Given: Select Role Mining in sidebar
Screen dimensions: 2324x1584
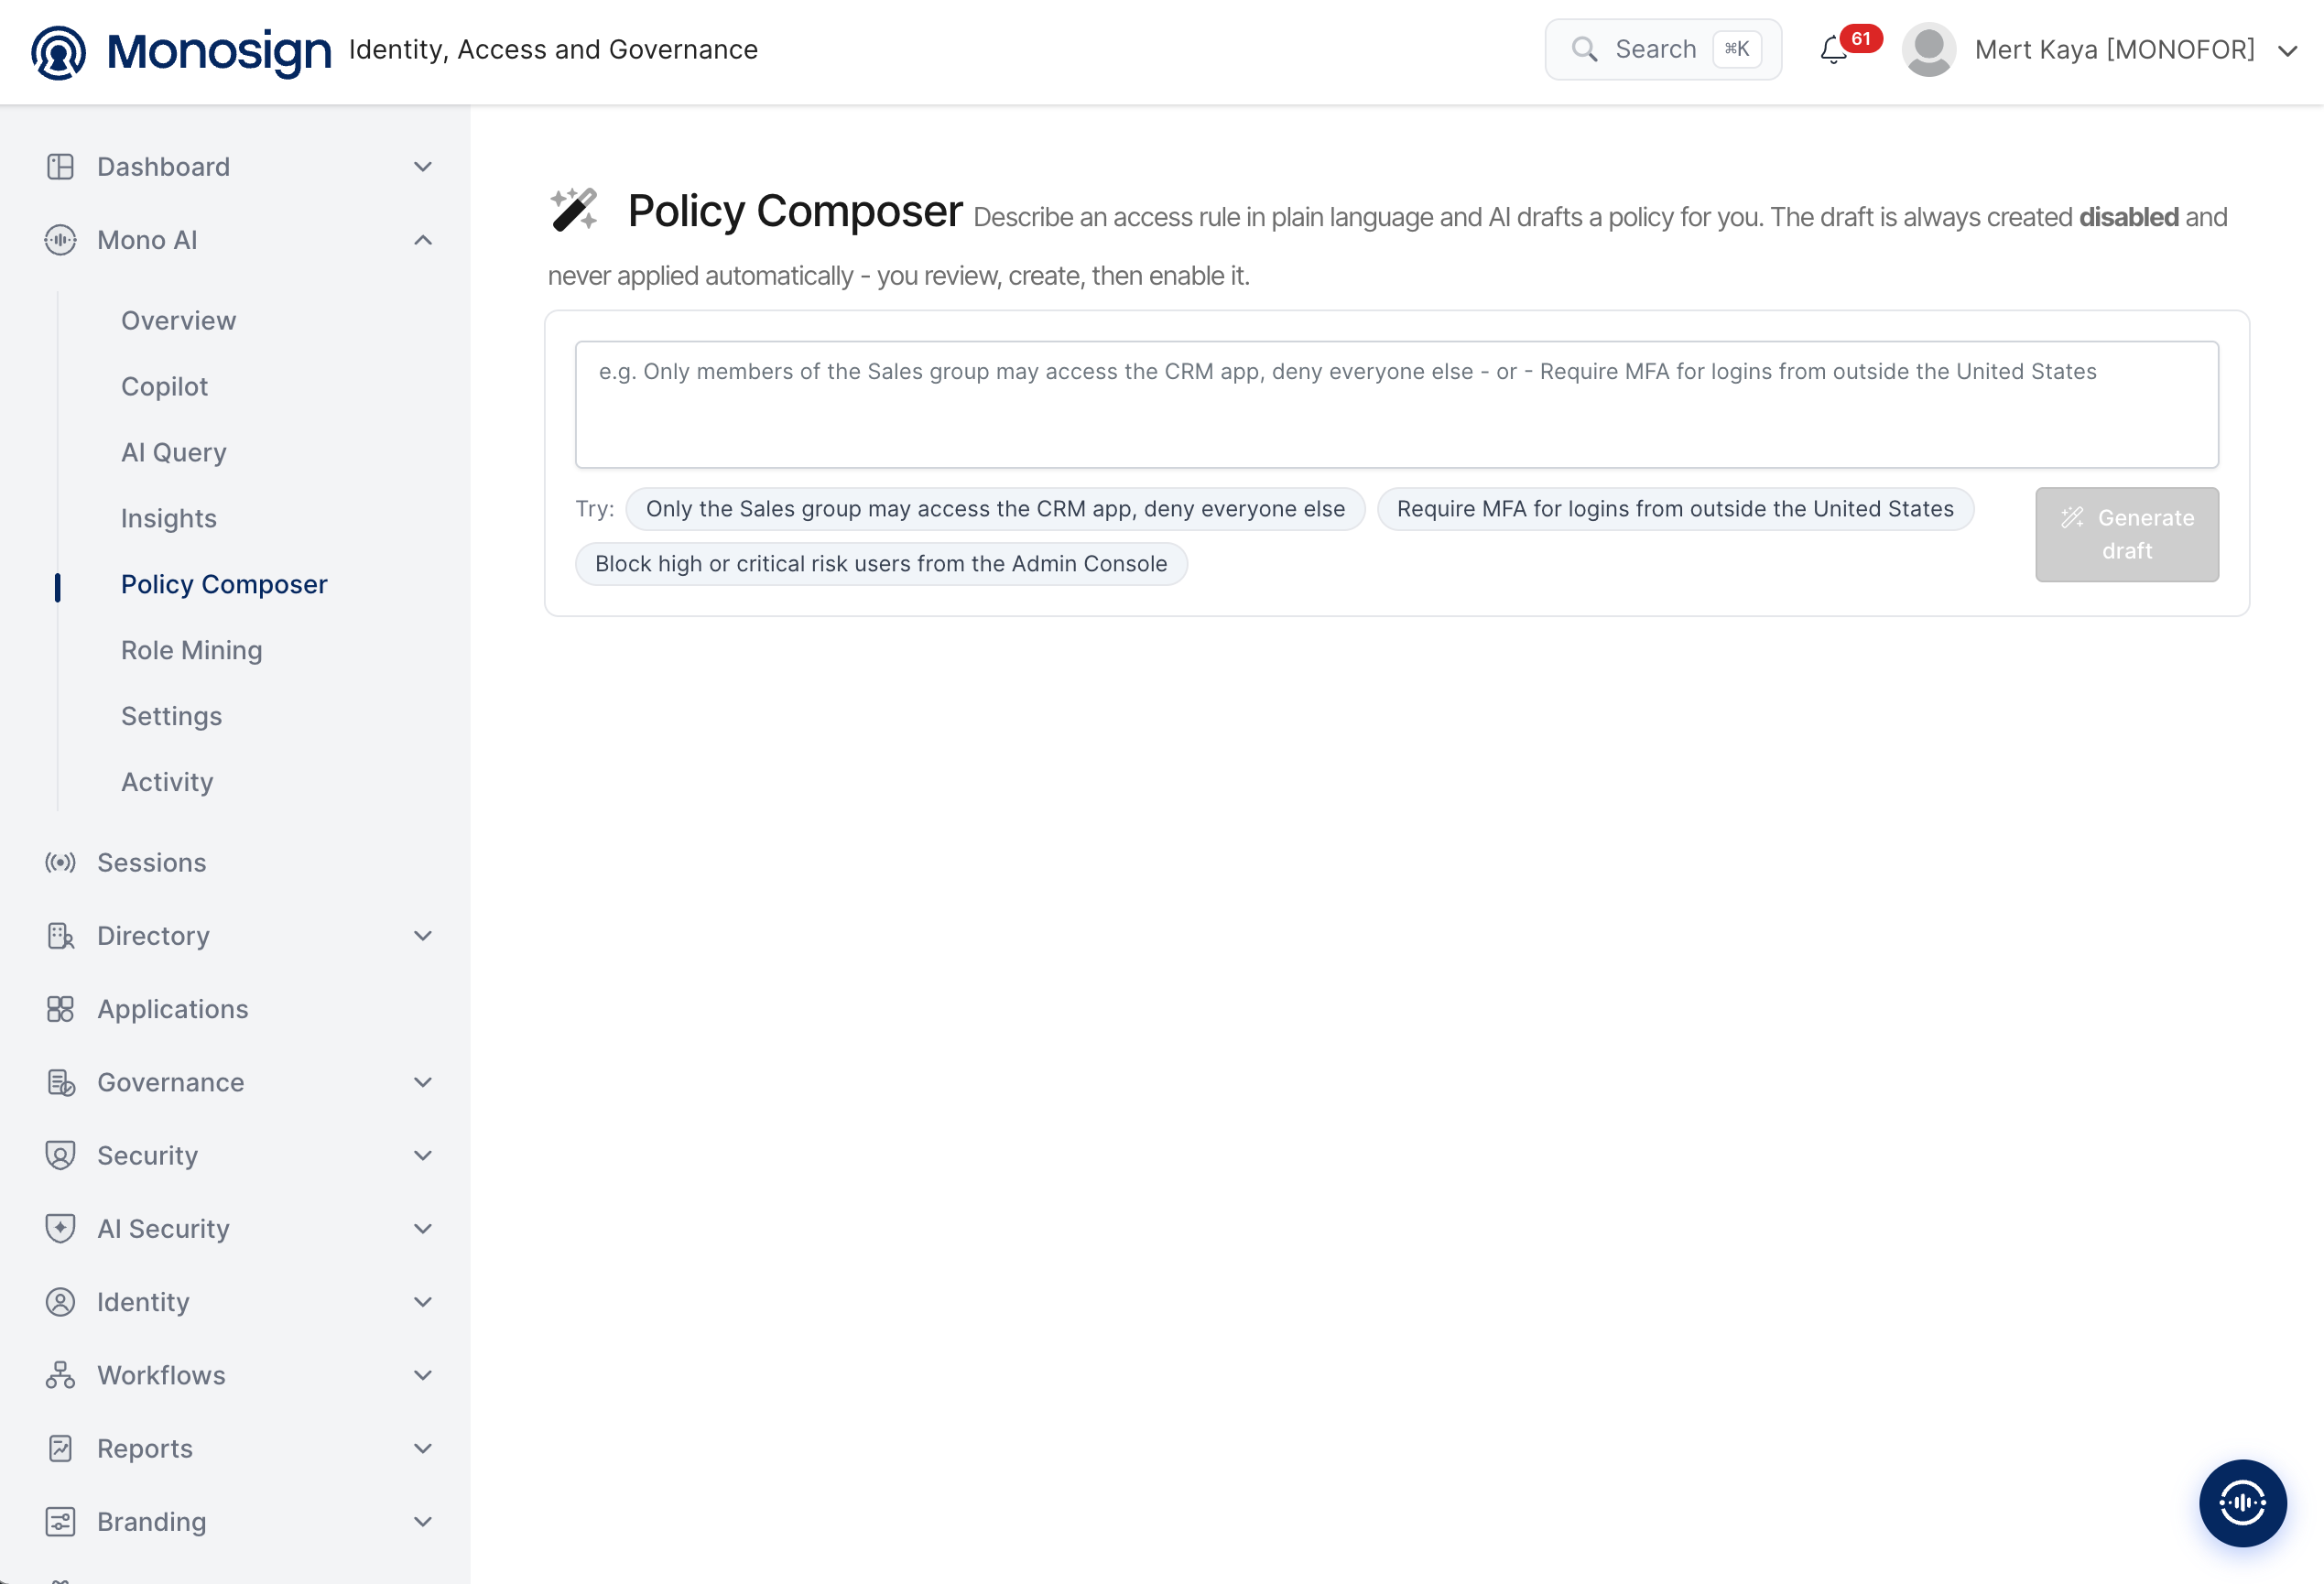Looking at the screenshot, I should [x=191, y=650].
